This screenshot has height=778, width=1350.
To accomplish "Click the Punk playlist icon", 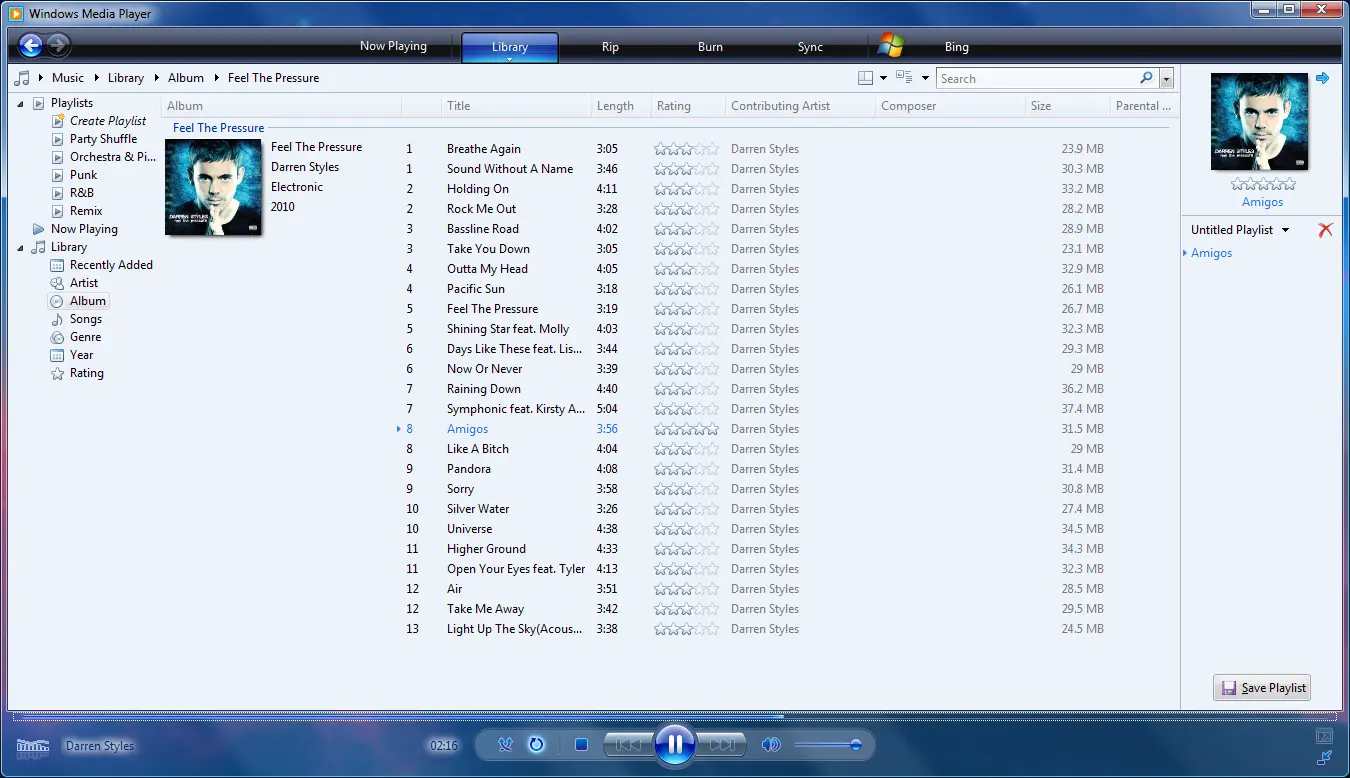I will pyautogui.click(x=59, y=175).
